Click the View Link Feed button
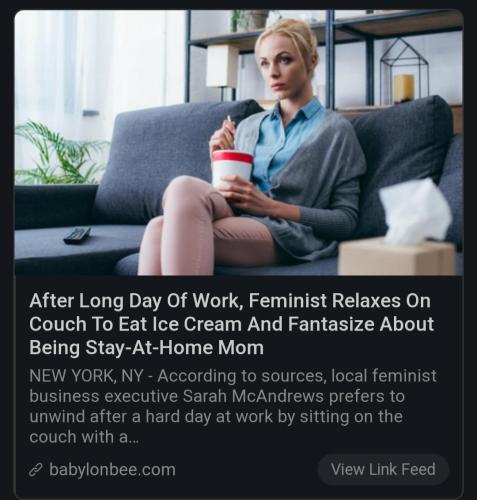The height and width of the screenshot is (500, 477). coord(383,469)
